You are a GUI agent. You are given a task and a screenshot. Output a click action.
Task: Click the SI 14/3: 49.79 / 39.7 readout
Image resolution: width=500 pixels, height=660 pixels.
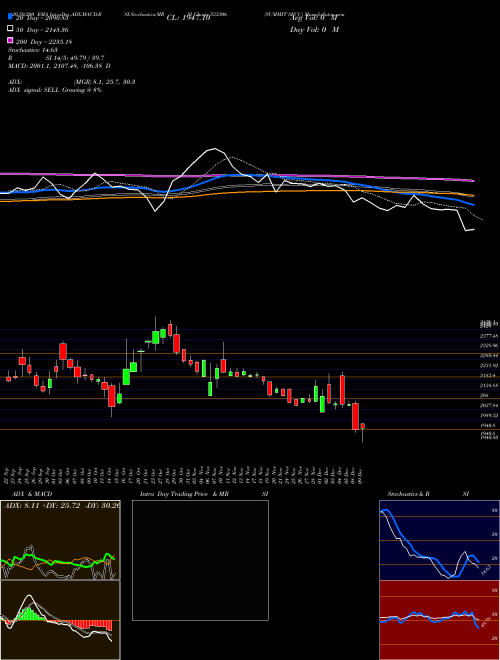75,58
